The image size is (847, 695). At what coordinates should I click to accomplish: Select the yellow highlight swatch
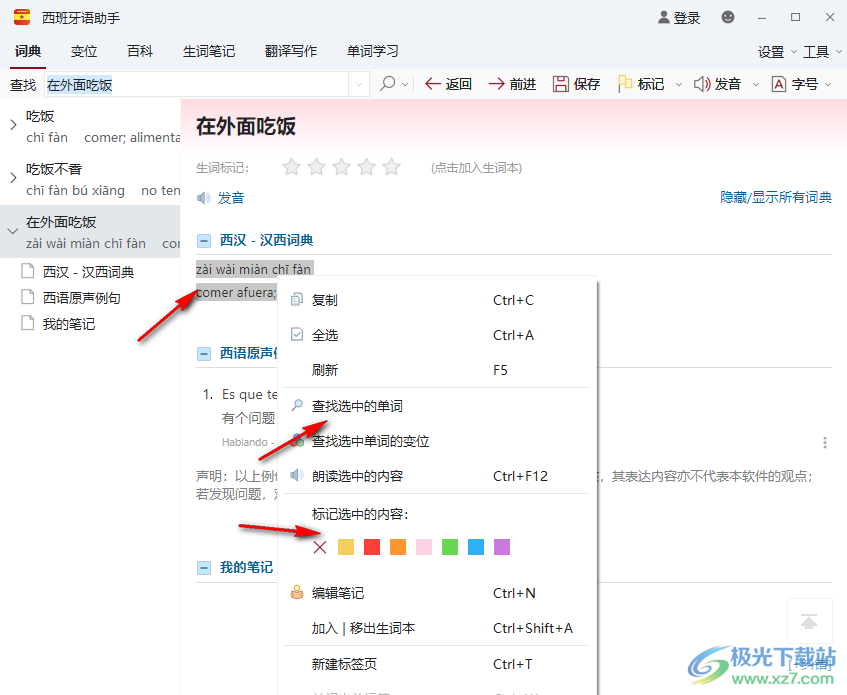click(x=346, y=547)
